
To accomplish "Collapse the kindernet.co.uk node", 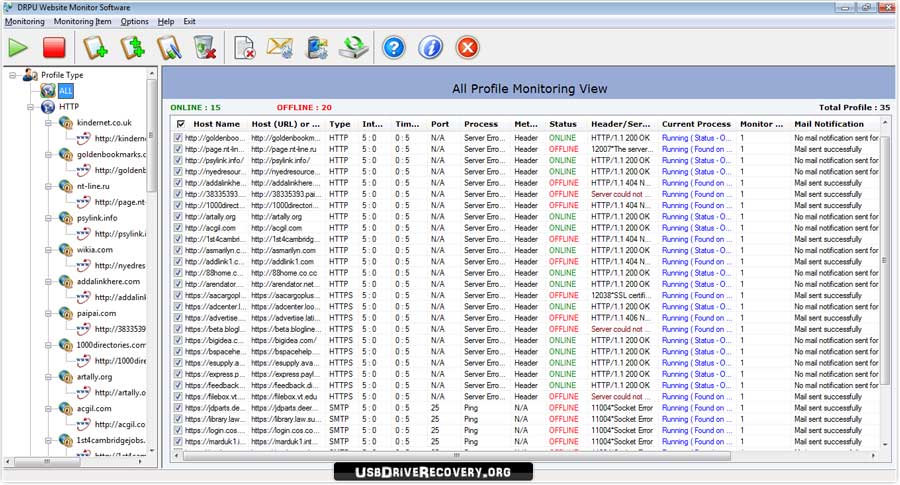I will pyautogui.click(x=49, y=123).
